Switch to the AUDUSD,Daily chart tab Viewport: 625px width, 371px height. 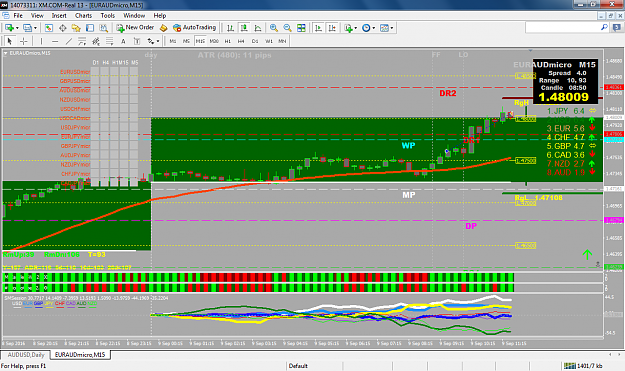pyautogui.click(x=26, y=355)
